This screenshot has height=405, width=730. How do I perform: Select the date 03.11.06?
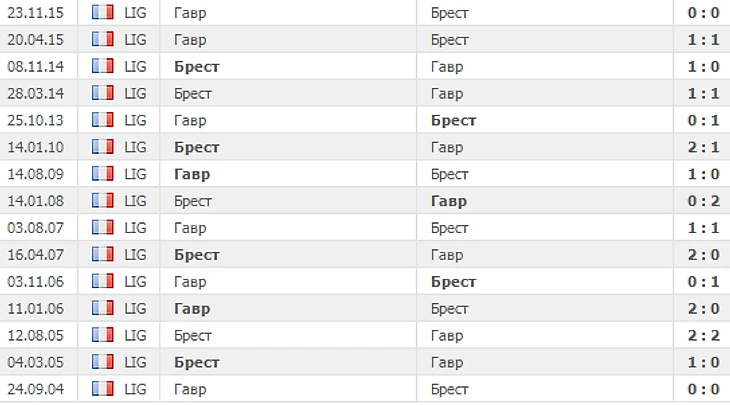pyautogui.click(x=35, y=282)
